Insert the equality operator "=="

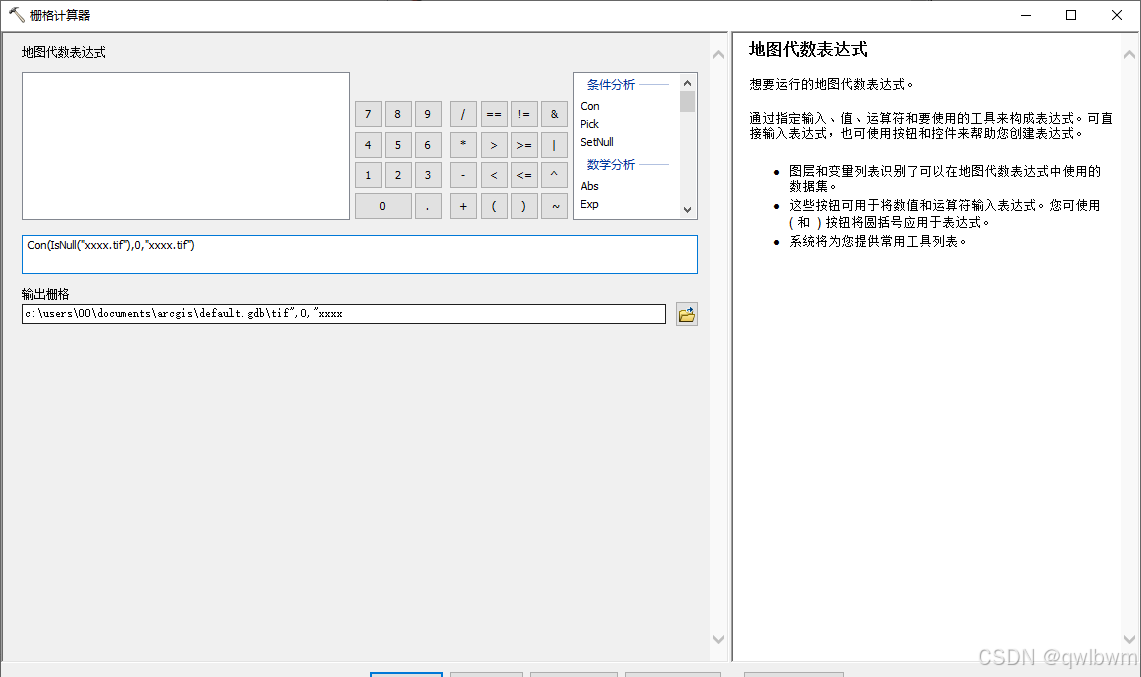[493, 113]
